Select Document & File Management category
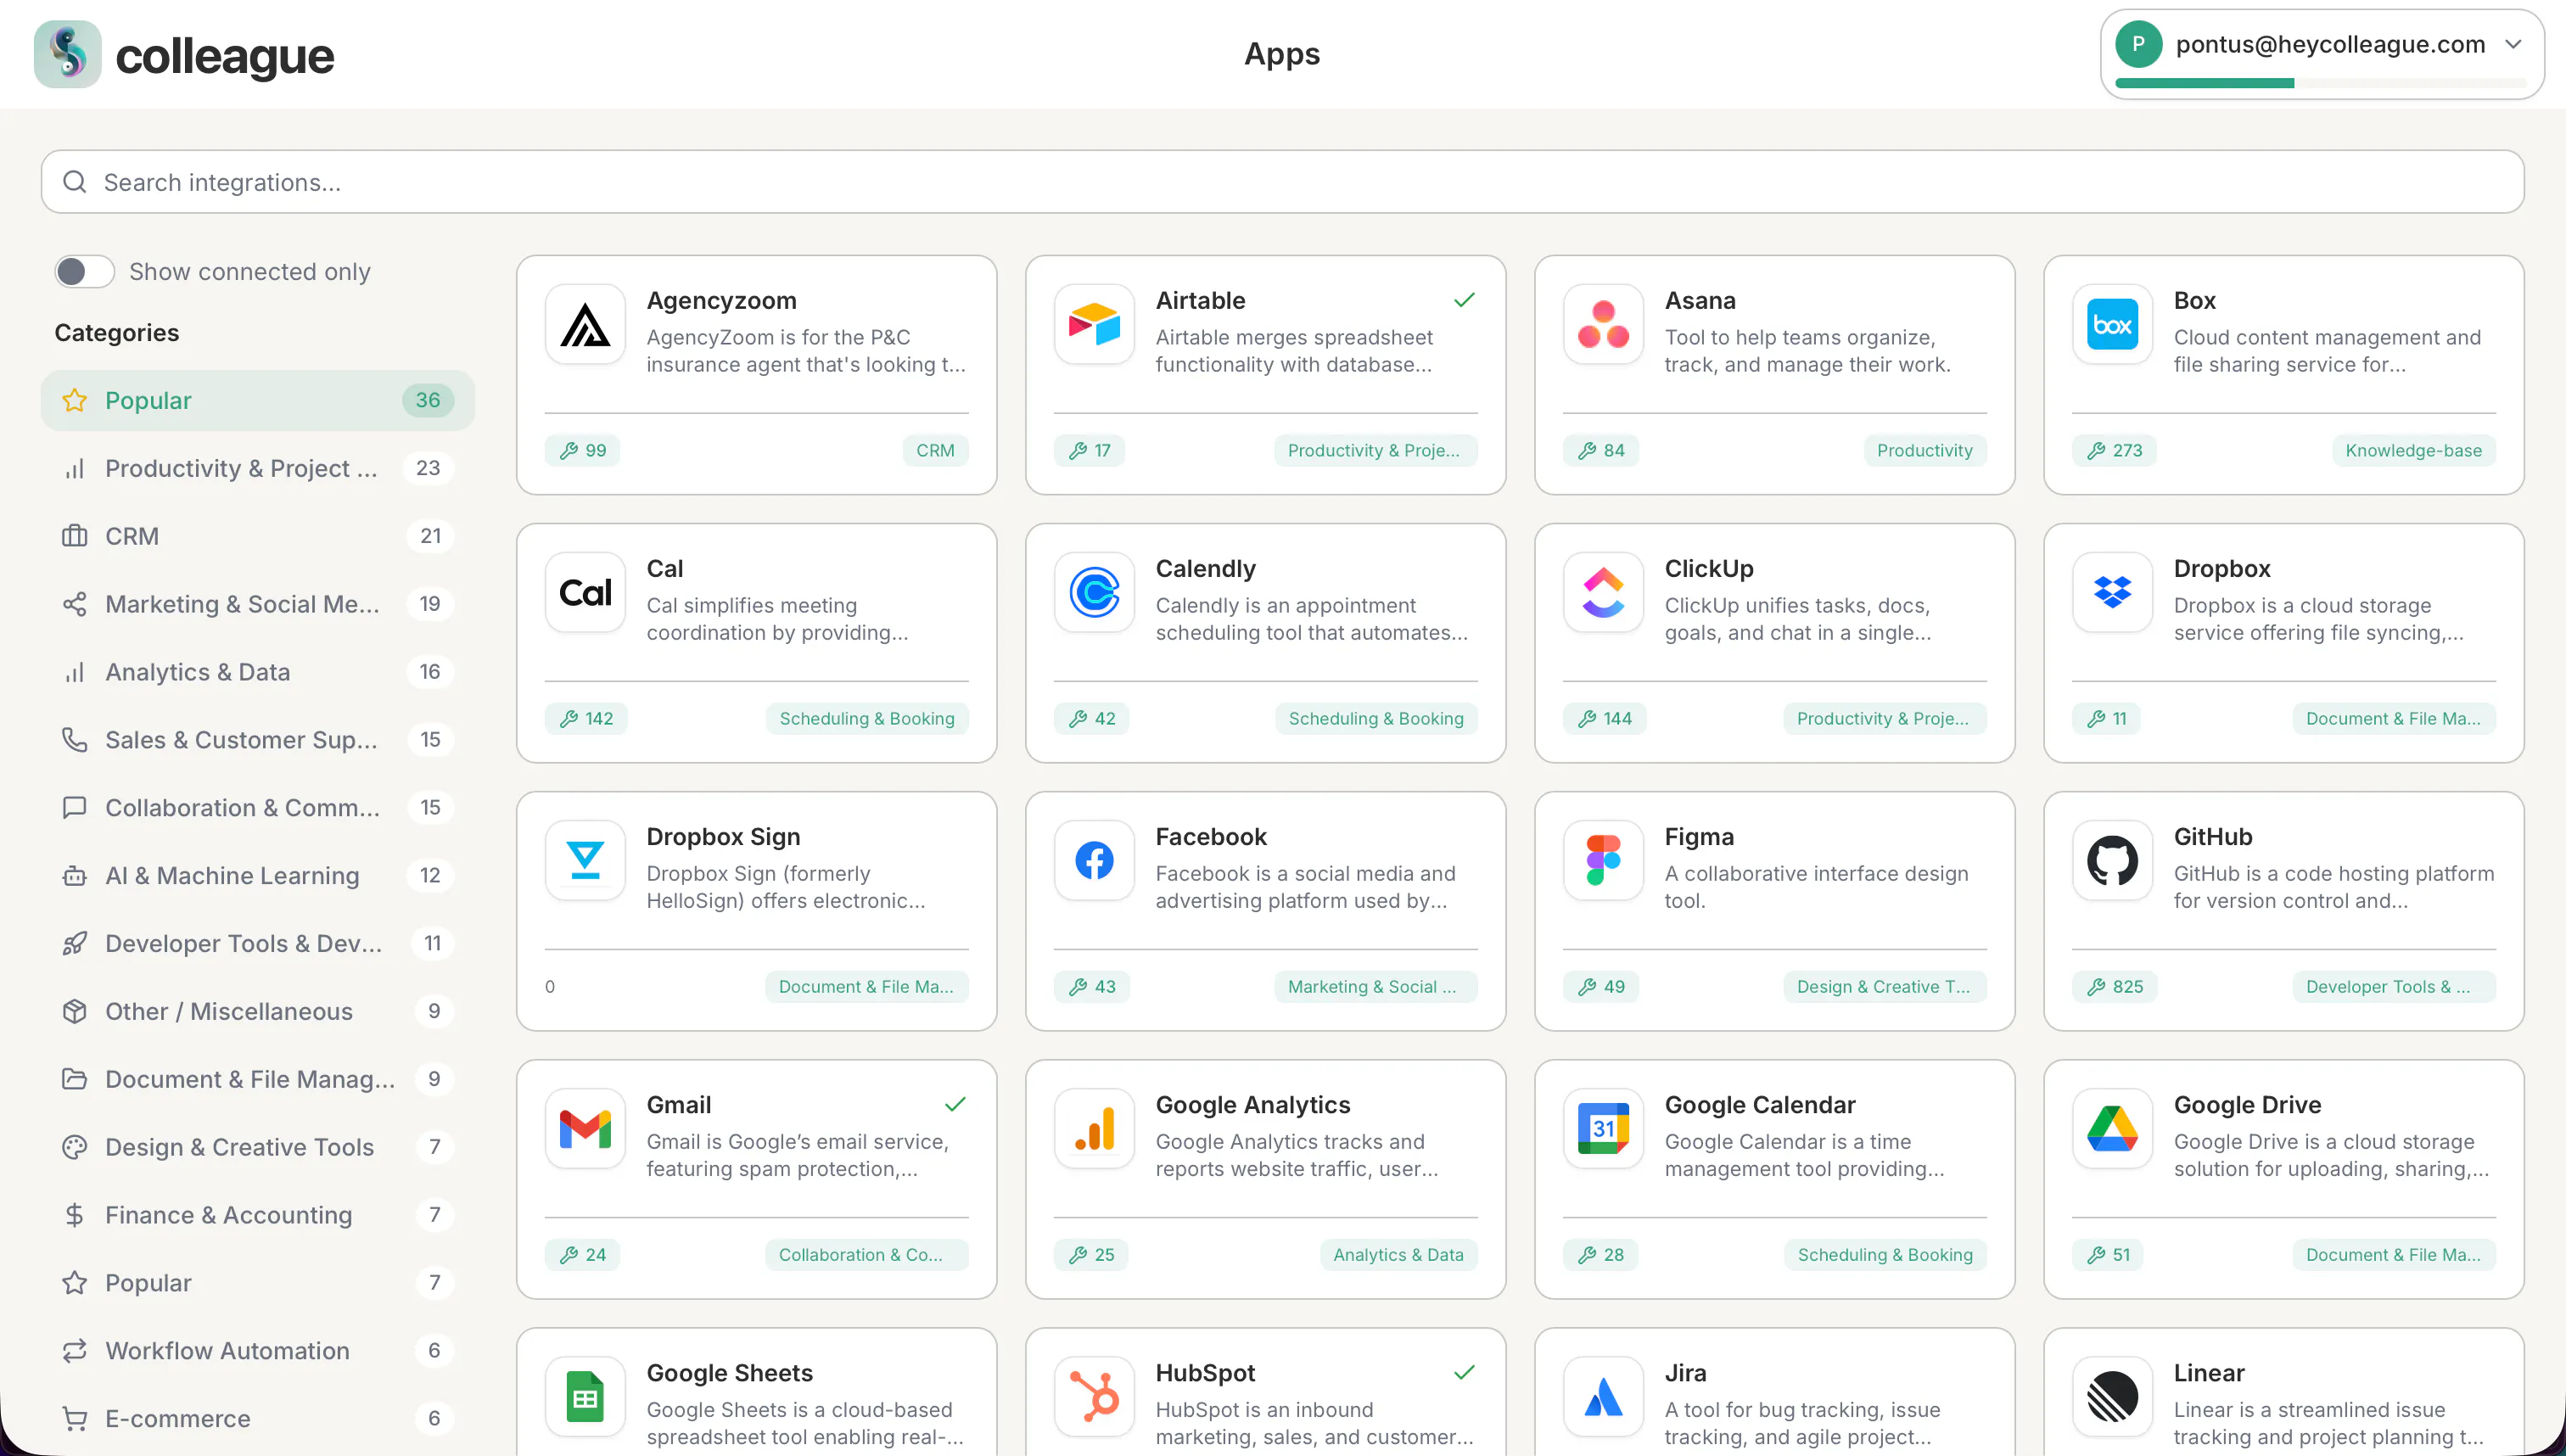This screenshot has height=1456, width=2566. click(x=258, y=1079)
